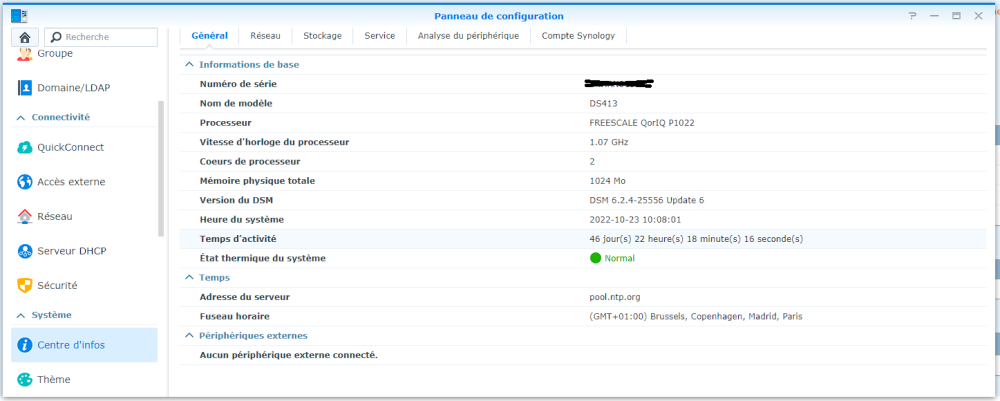
Task: Click system time 2022-10-23 10:08:01
Action: pyautogui.click(x=635, y=219)
